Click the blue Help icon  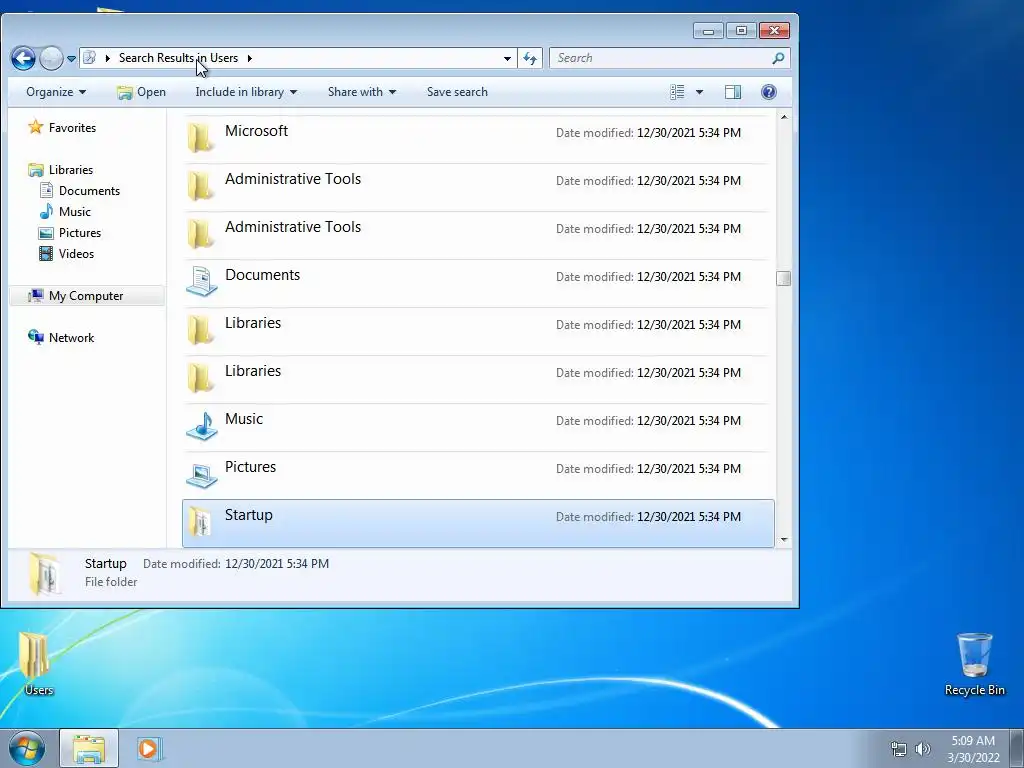[769, 92]
